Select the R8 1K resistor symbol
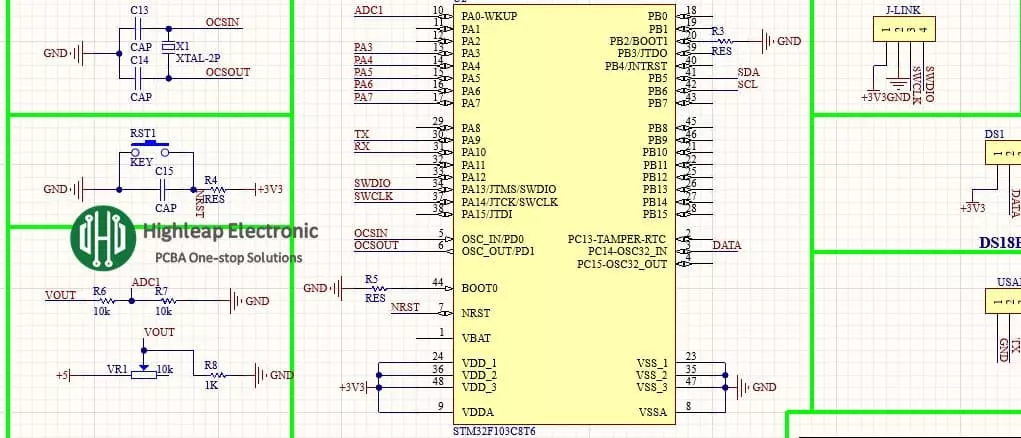 pos(211,375)
